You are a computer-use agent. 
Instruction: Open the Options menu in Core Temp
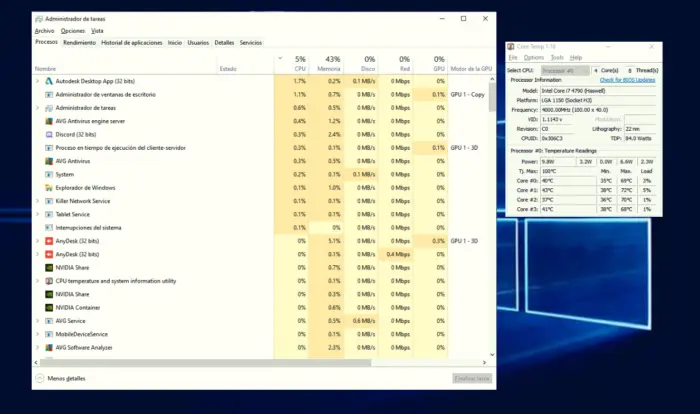[533, 58]
